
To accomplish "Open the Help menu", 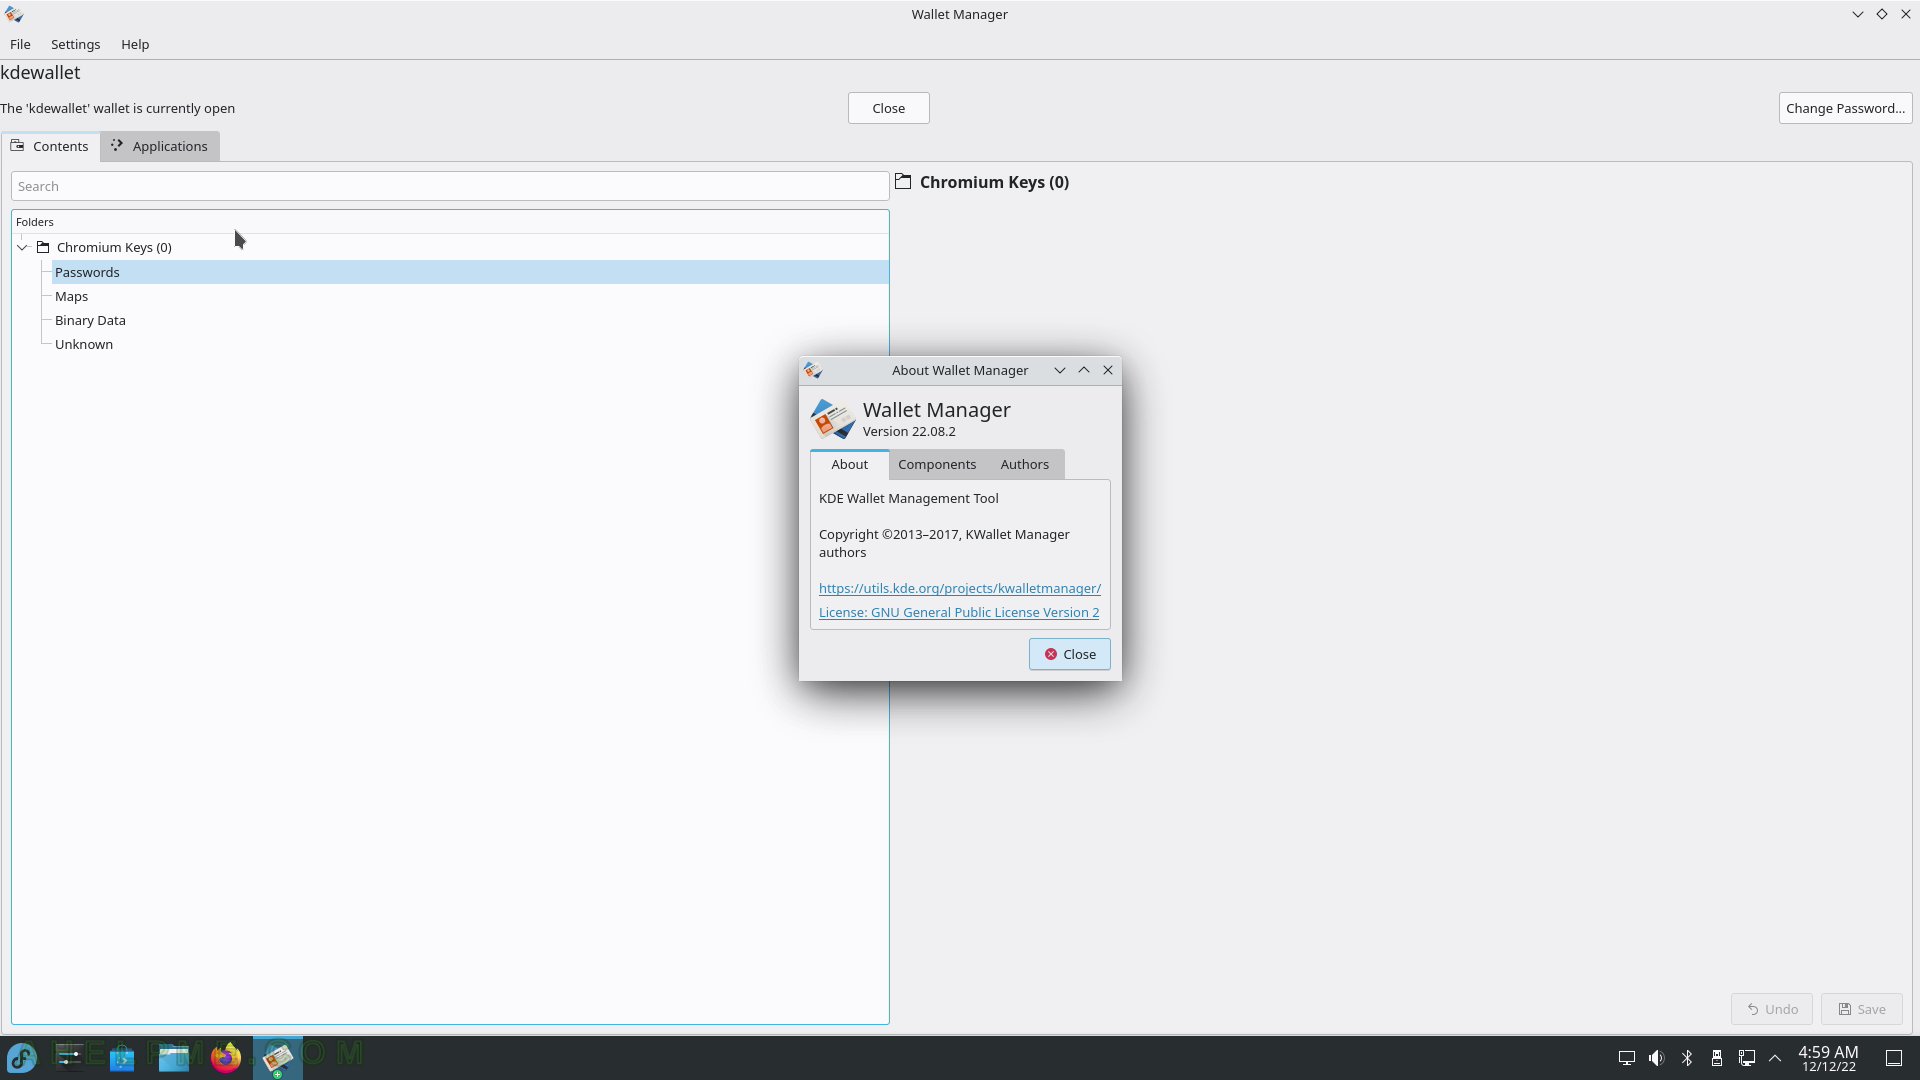I will click(x=135, y=44).
